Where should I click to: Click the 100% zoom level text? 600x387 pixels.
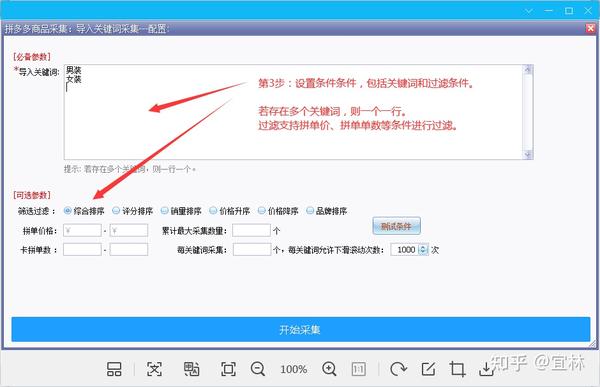[293, 369]
